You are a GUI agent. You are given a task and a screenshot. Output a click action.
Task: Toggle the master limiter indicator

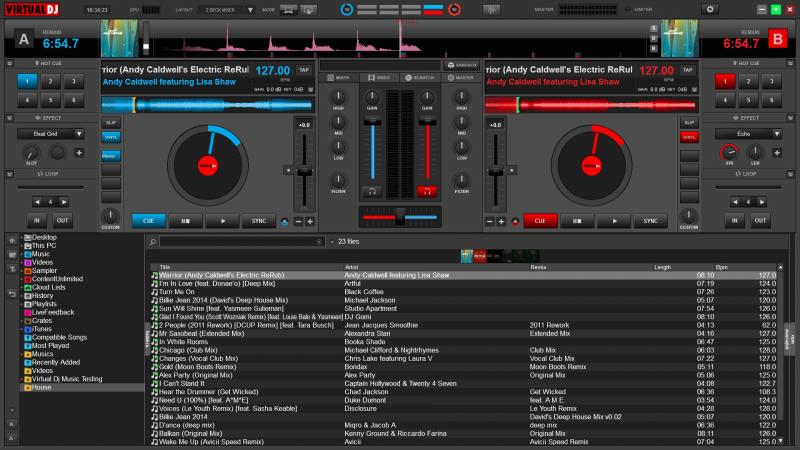pos(639,10)
